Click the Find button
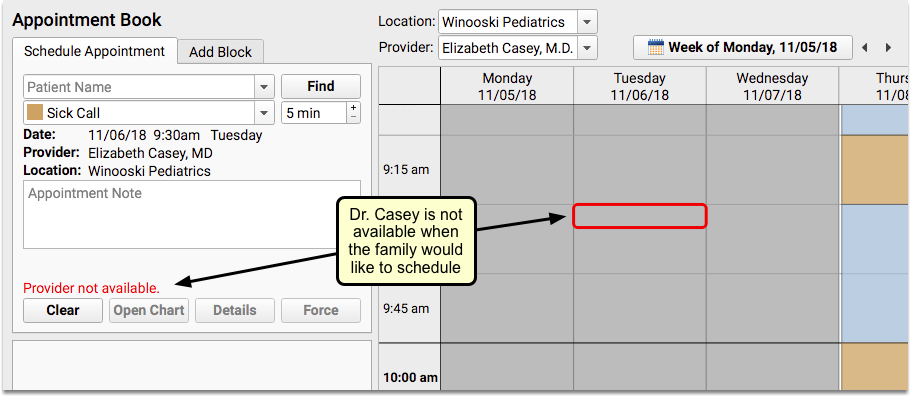 tap(321, 87)
